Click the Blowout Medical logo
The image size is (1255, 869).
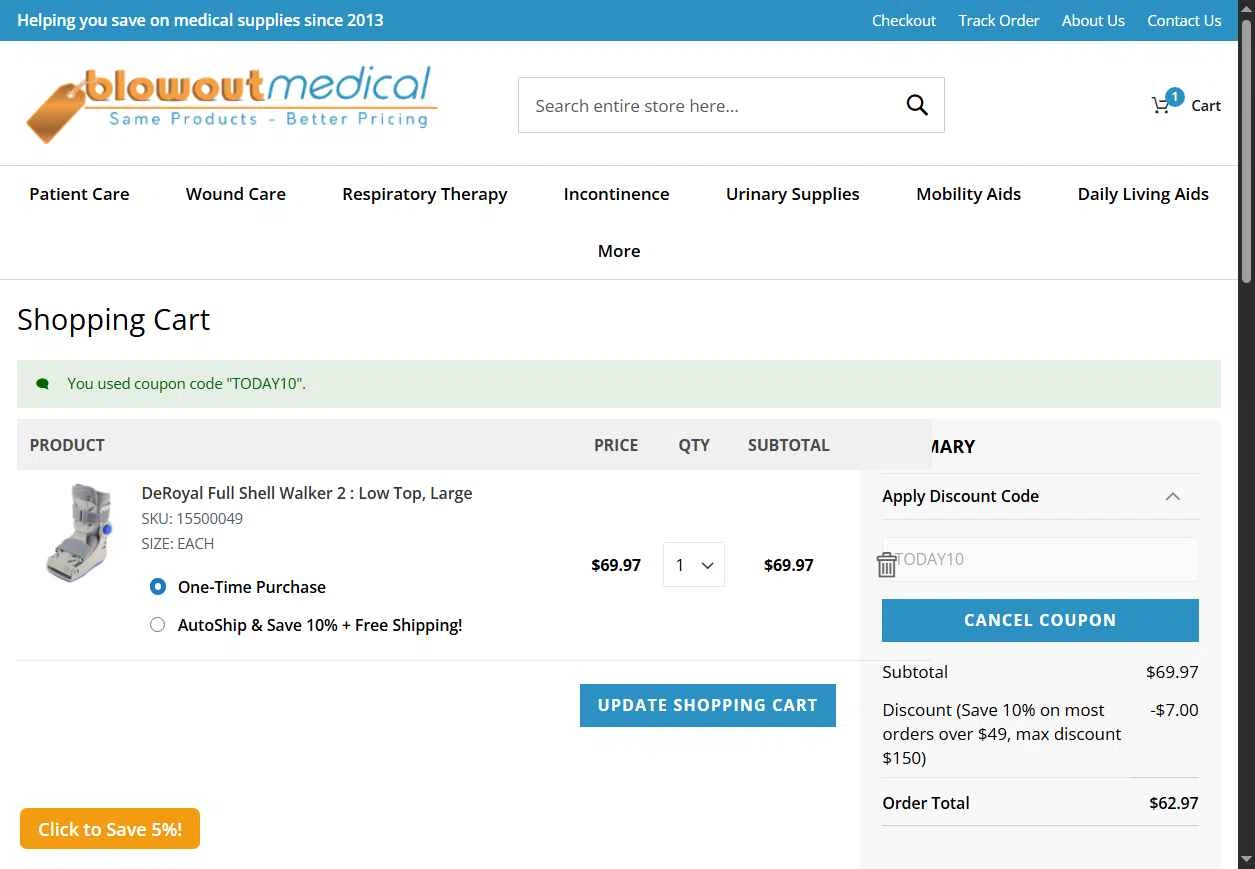pyautogui.click(x=232, y=103)
